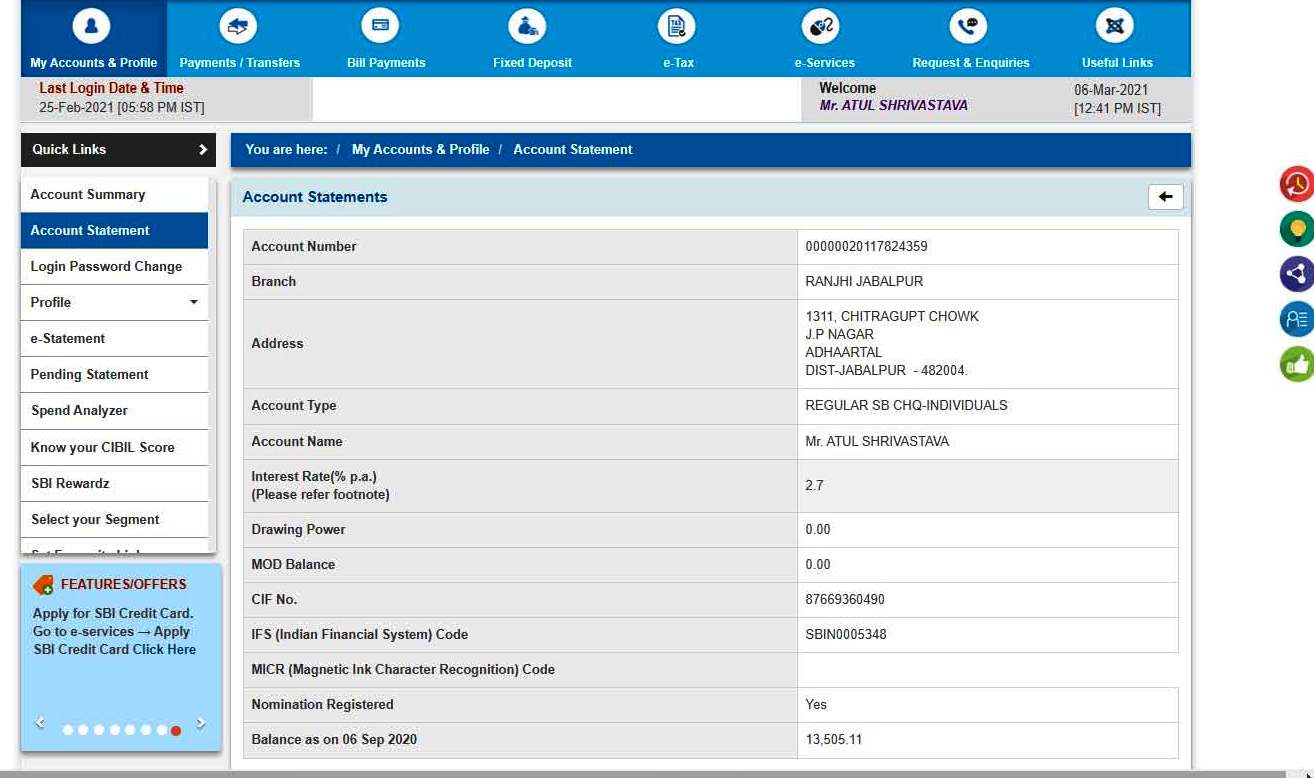Click account number 00000020117824359
The height and width of the screenshot is (778, 1314).
(866, 246)
